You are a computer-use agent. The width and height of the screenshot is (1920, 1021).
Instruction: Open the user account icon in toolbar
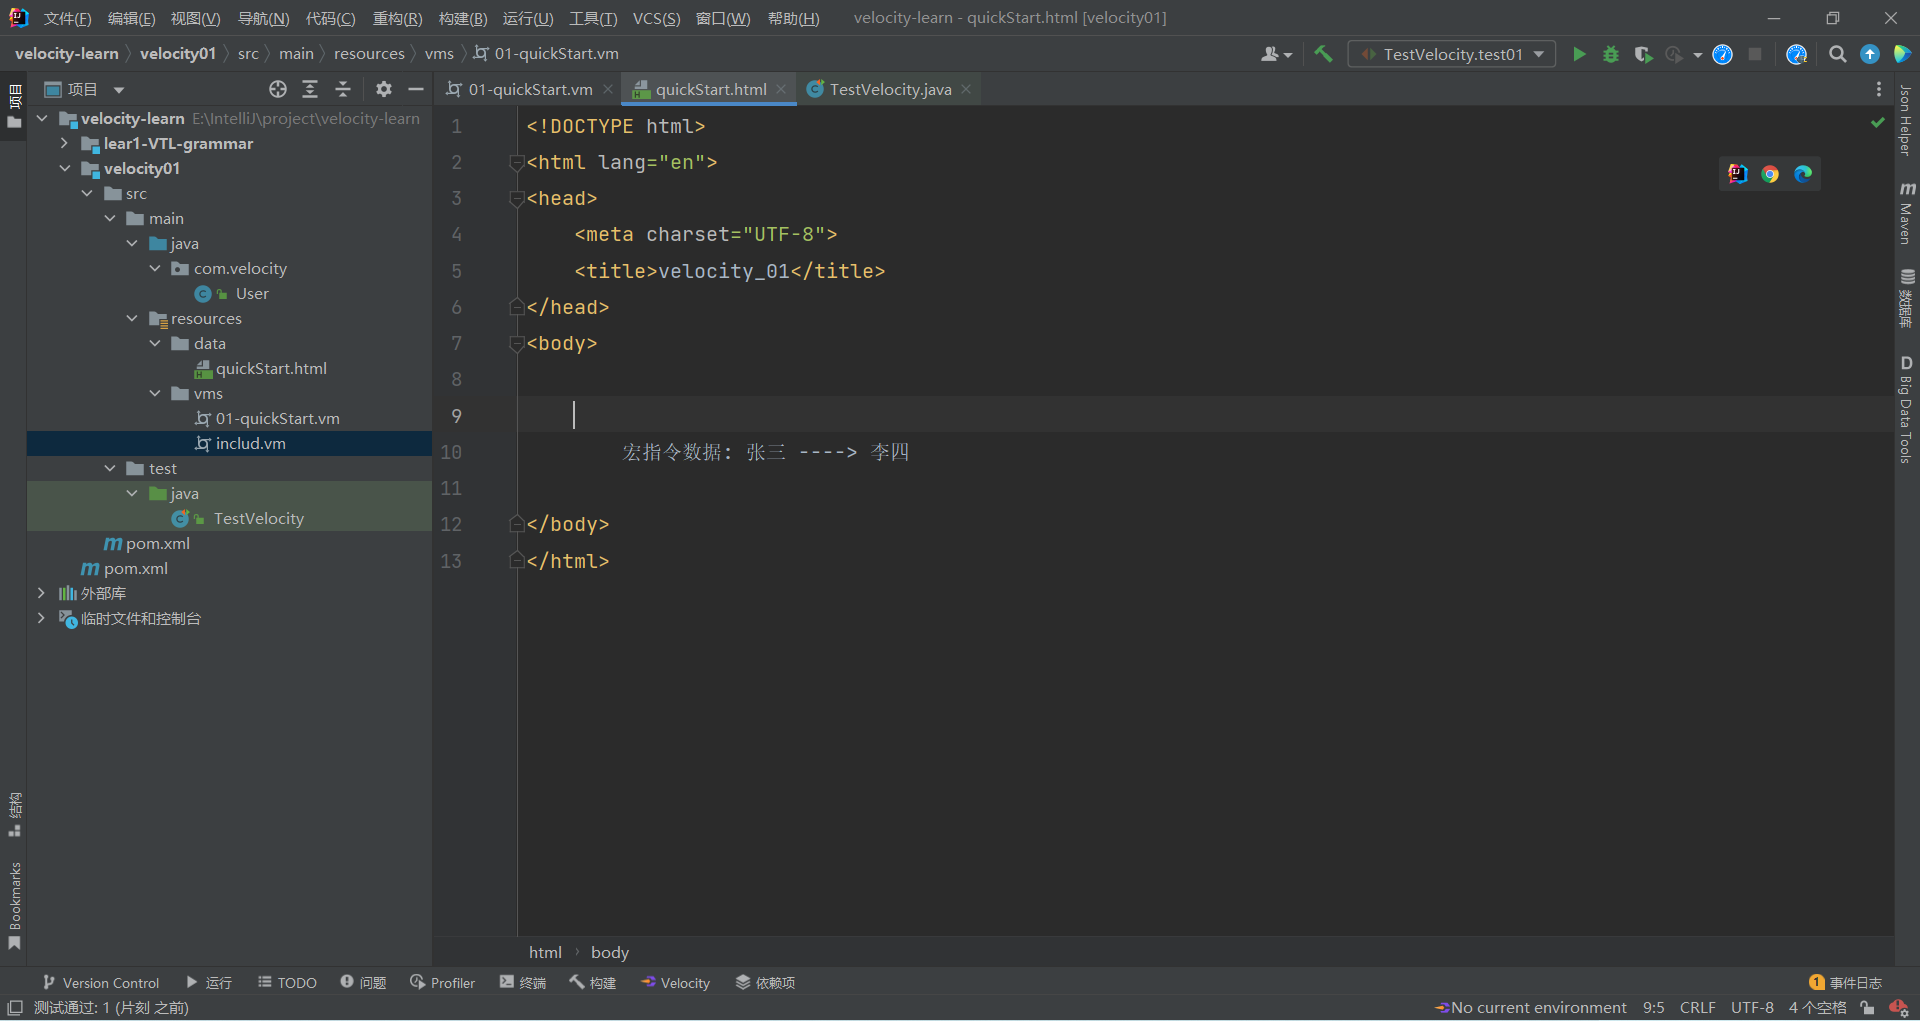[x=1276, y=54]
